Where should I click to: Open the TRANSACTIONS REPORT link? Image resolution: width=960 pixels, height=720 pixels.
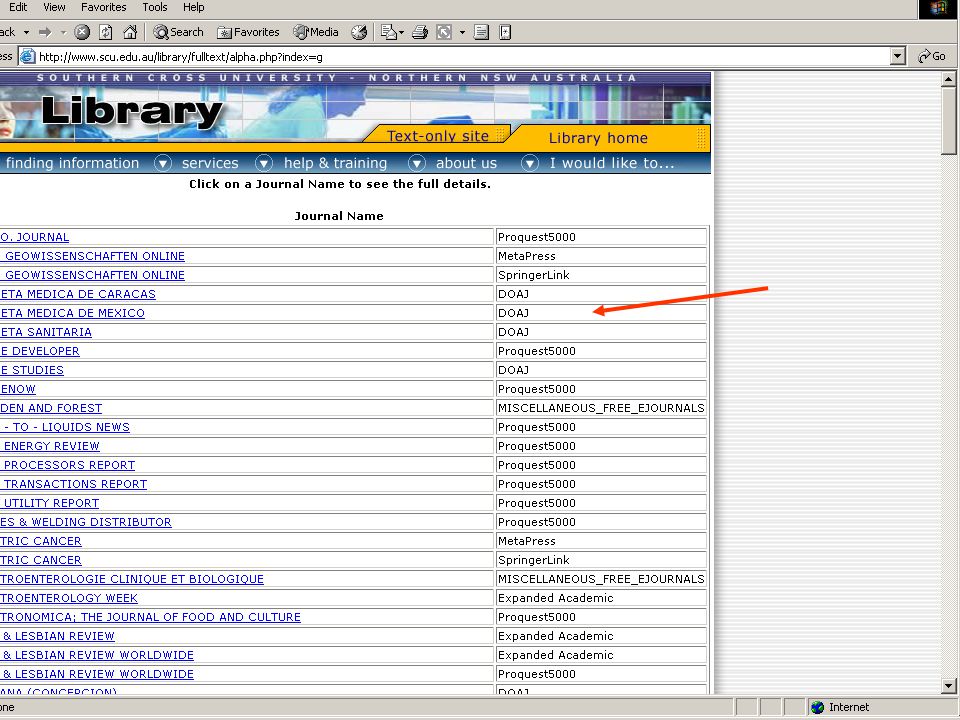tap(73, 484)
